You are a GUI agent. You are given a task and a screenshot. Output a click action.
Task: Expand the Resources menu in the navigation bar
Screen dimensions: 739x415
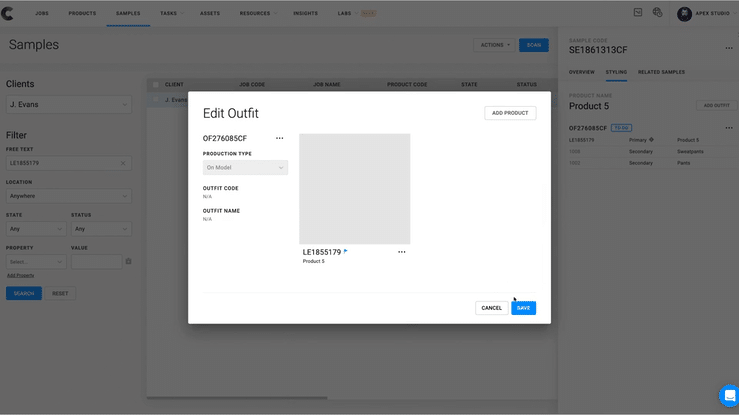click(x=258, y=13)
